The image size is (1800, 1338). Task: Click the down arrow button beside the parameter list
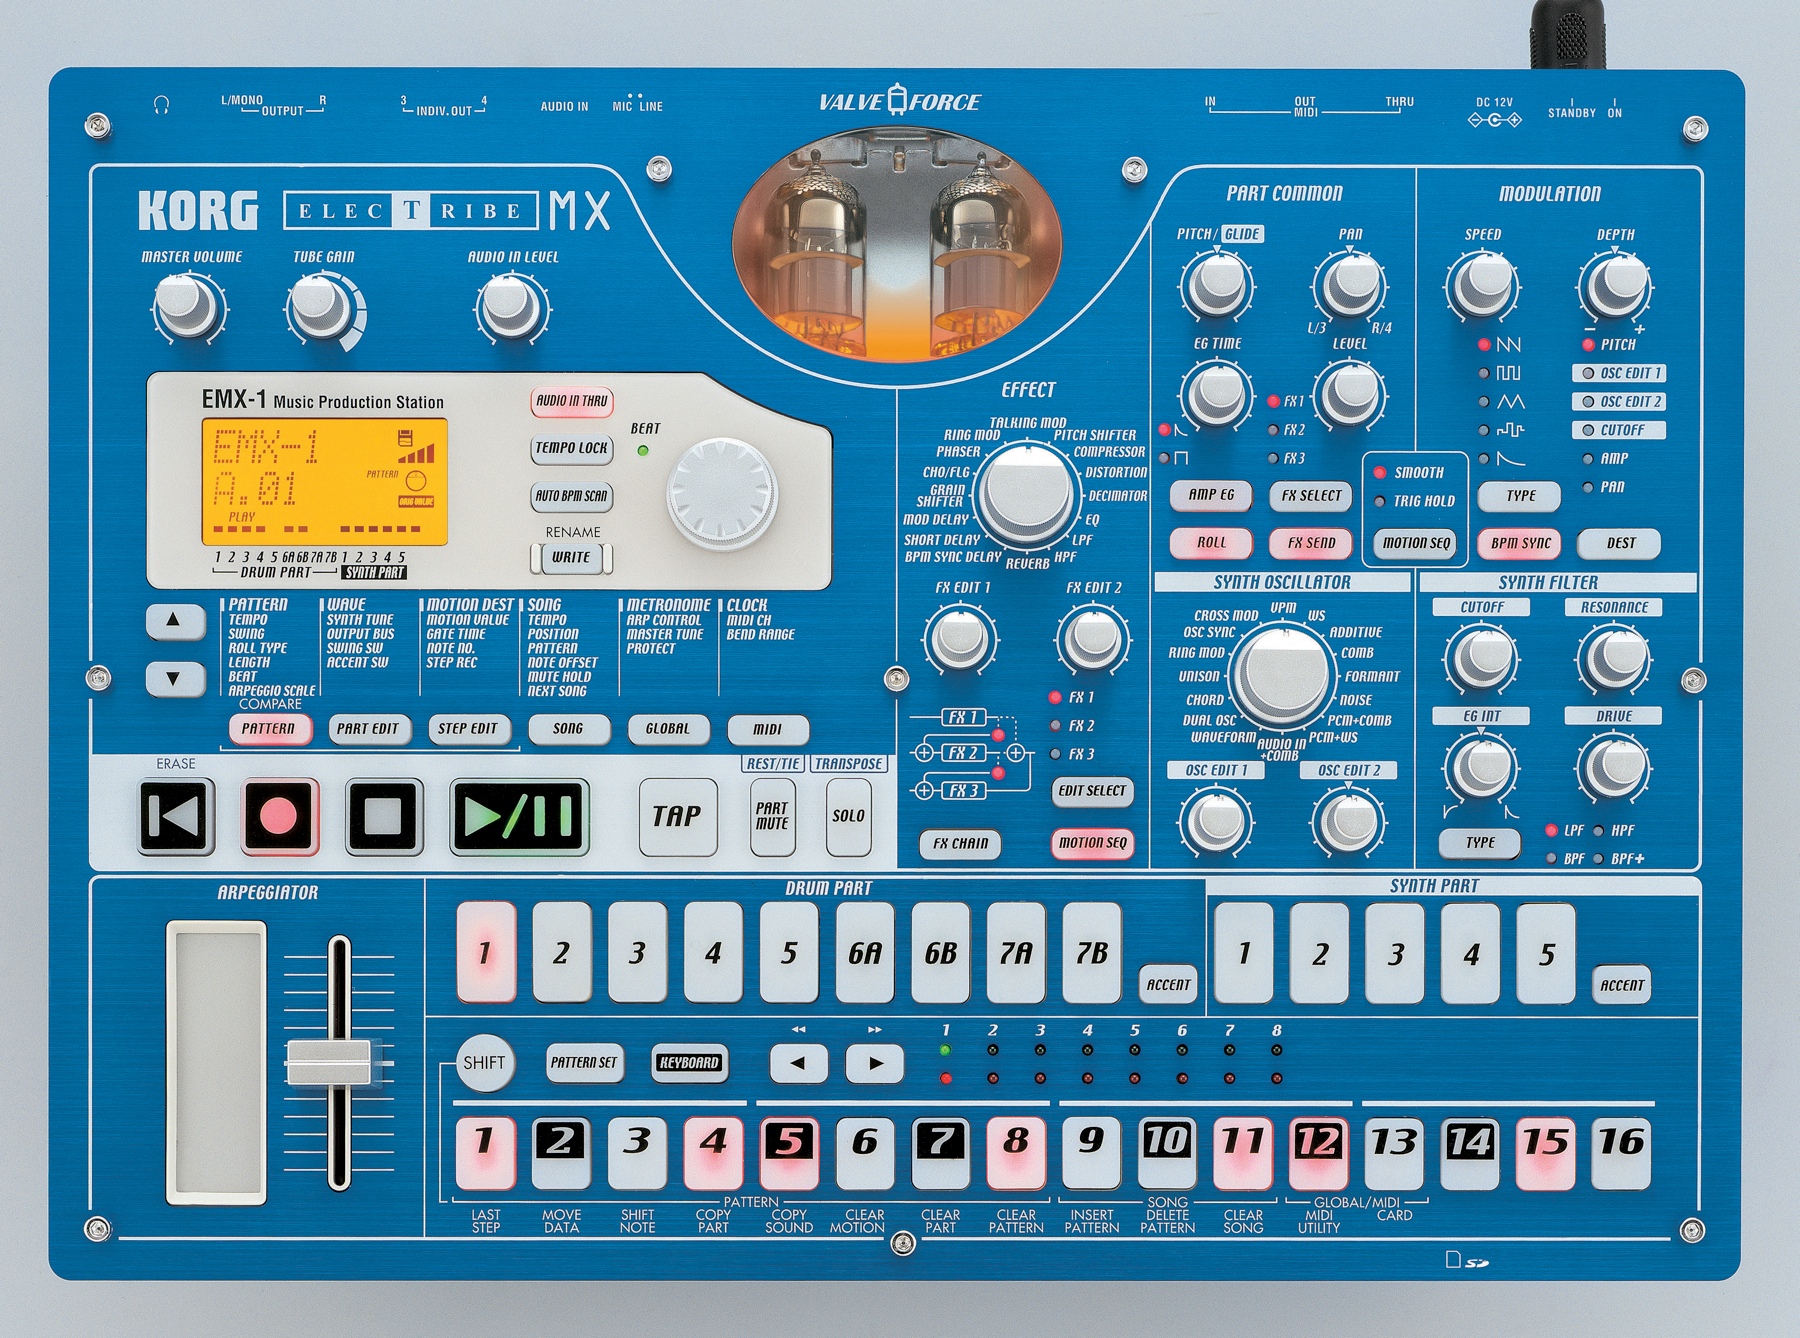click(174, 679)
